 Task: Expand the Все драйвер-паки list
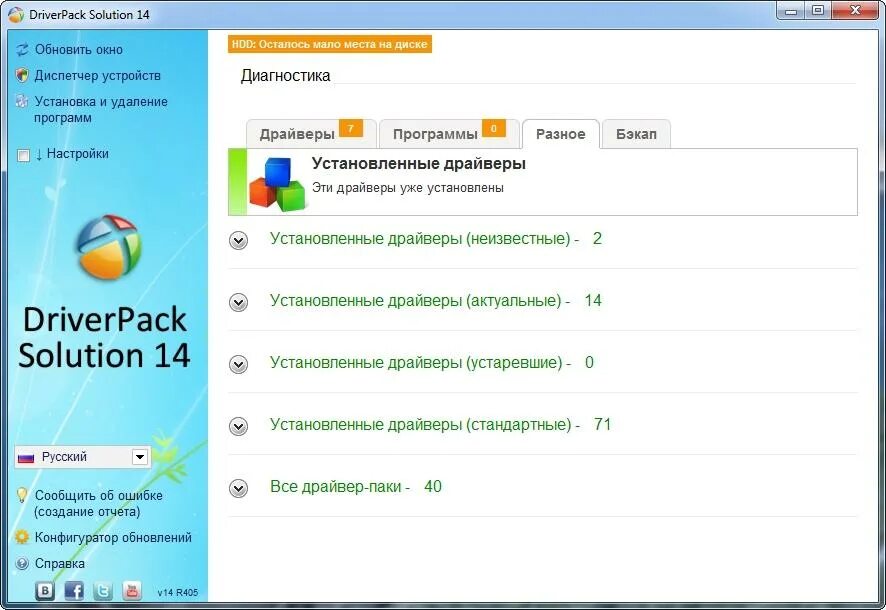[x=238, y=488]
